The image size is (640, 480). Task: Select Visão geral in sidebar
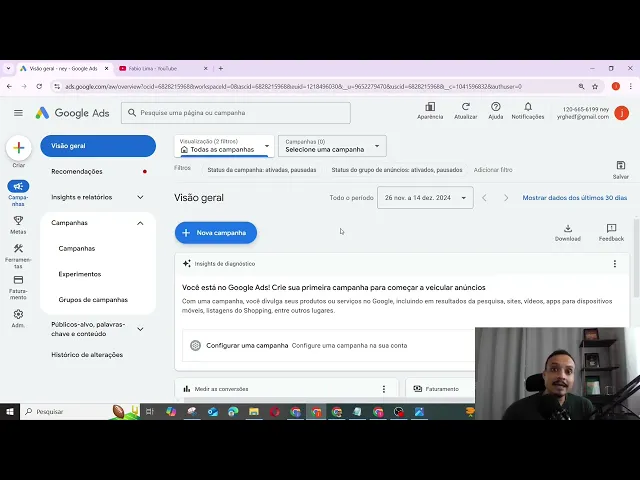(98, 146)
